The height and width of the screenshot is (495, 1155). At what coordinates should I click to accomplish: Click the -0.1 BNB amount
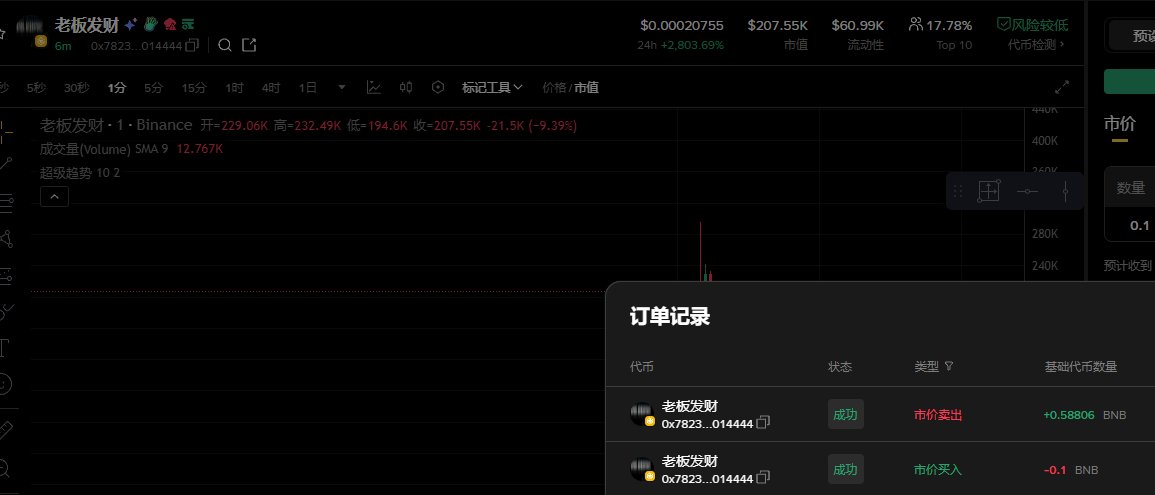tap(1070, 470)
